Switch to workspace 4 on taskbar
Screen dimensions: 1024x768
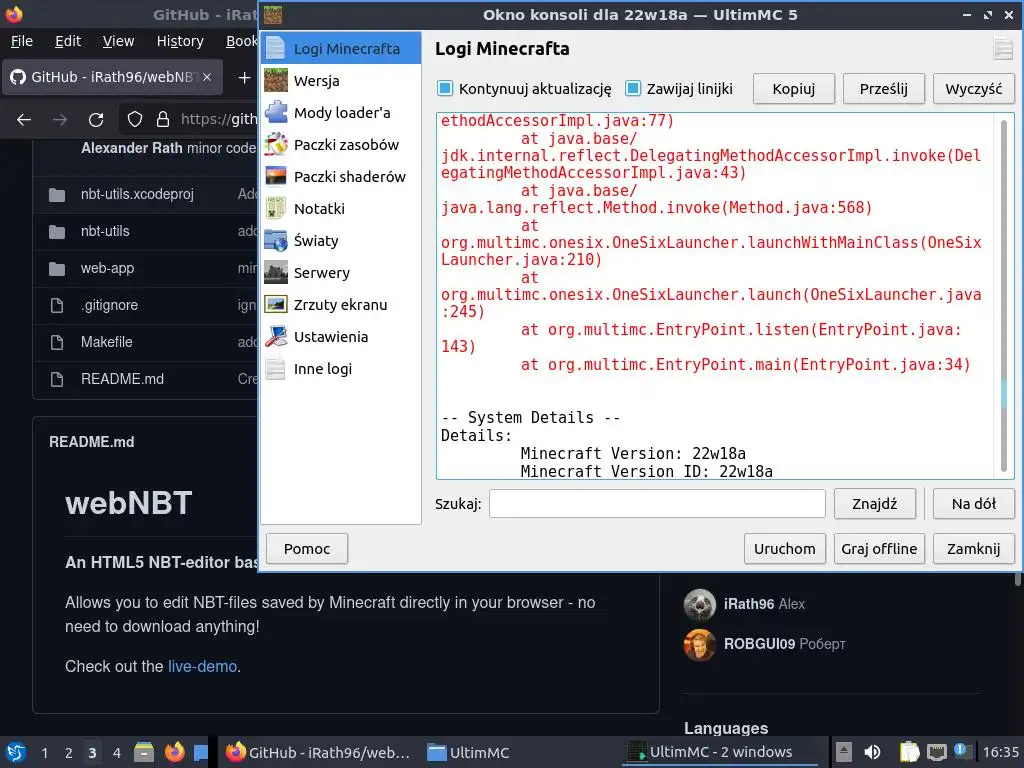pos(116,752)
